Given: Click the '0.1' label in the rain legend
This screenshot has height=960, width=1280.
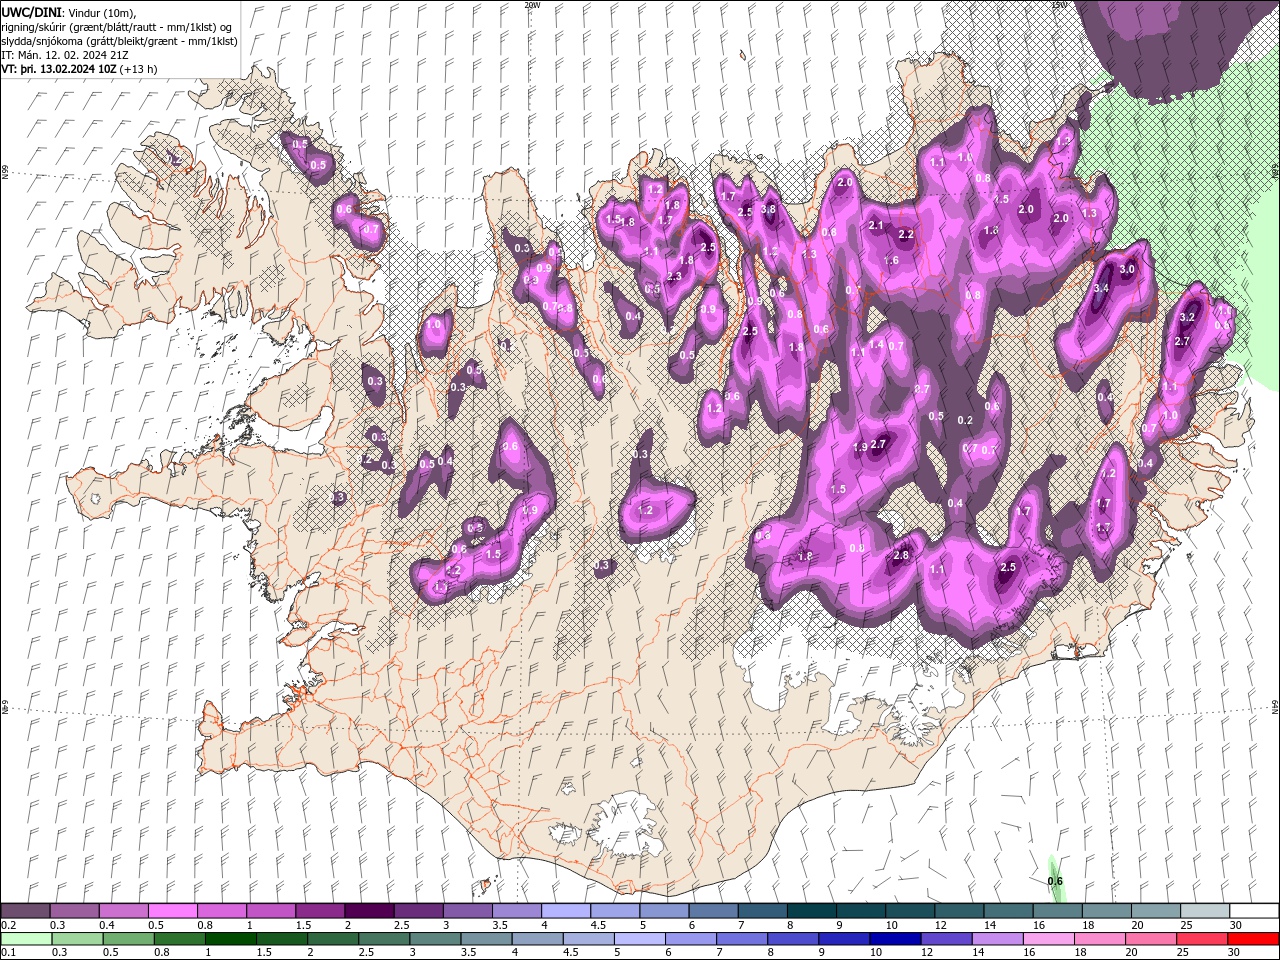Looking at the screenshot, I should [x=9, y=953].
